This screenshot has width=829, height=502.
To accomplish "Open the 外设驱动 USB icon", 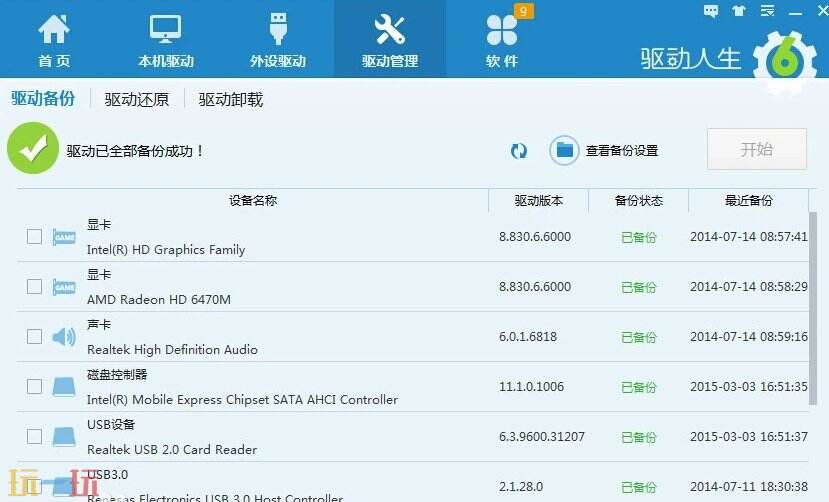I will pyautogui.click(x=278, y=29).
